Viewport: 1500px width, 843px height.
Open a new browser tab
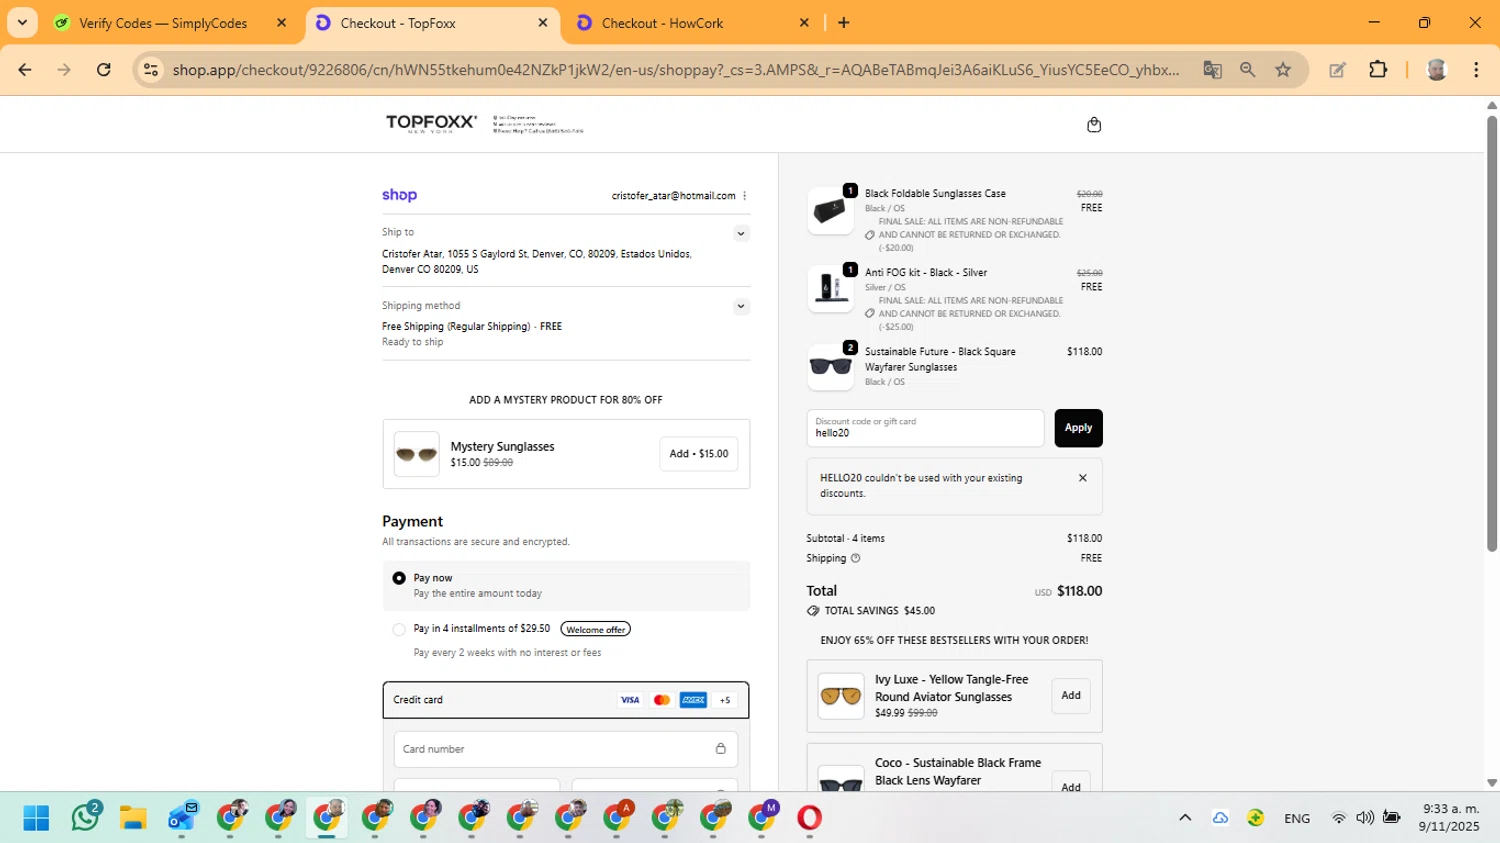[844, 23]
